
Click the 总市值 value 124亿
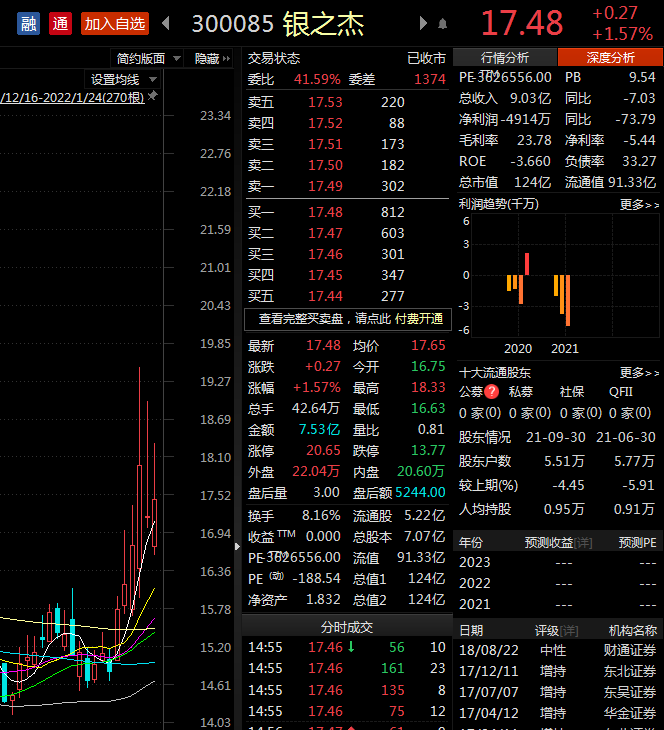pyautogui.click(x=532, y=182)
